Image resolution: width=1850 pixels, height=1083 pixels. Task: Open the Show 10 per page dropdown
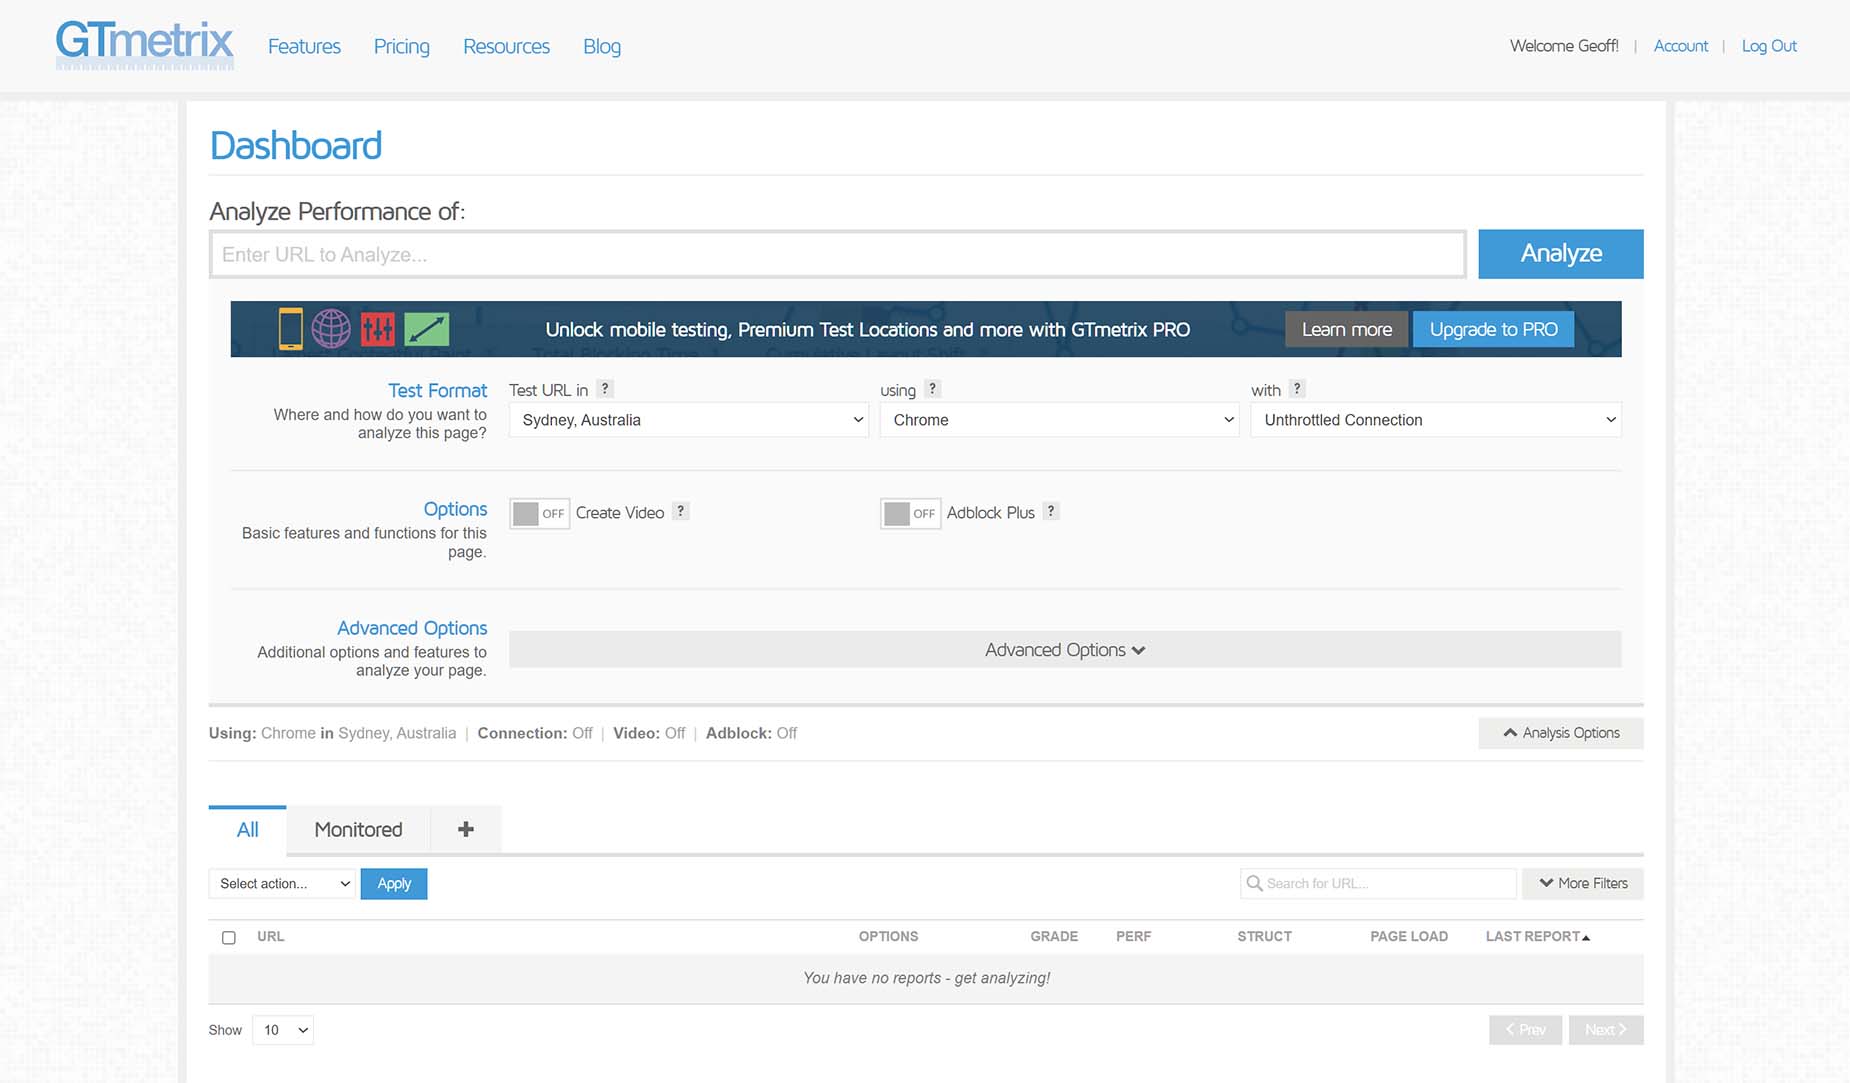(283, 1030)
